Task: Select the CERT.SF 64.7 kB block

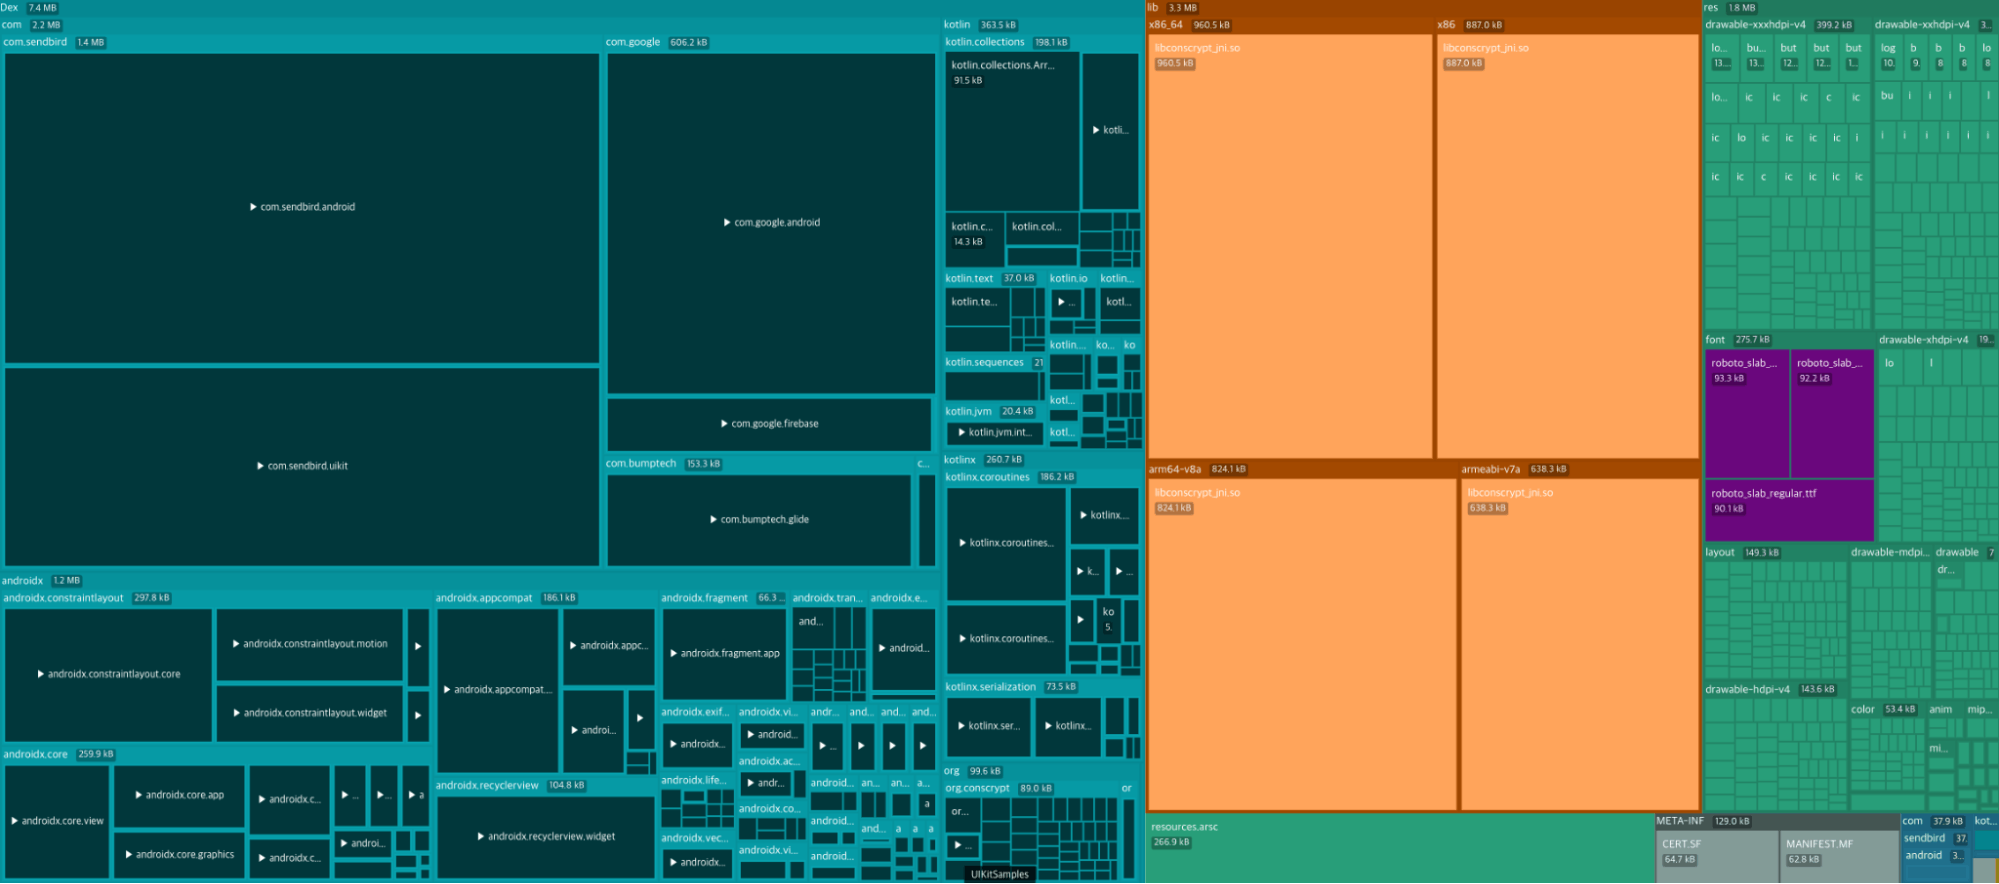Action: pyautogui.click(x=1717, y=857)
